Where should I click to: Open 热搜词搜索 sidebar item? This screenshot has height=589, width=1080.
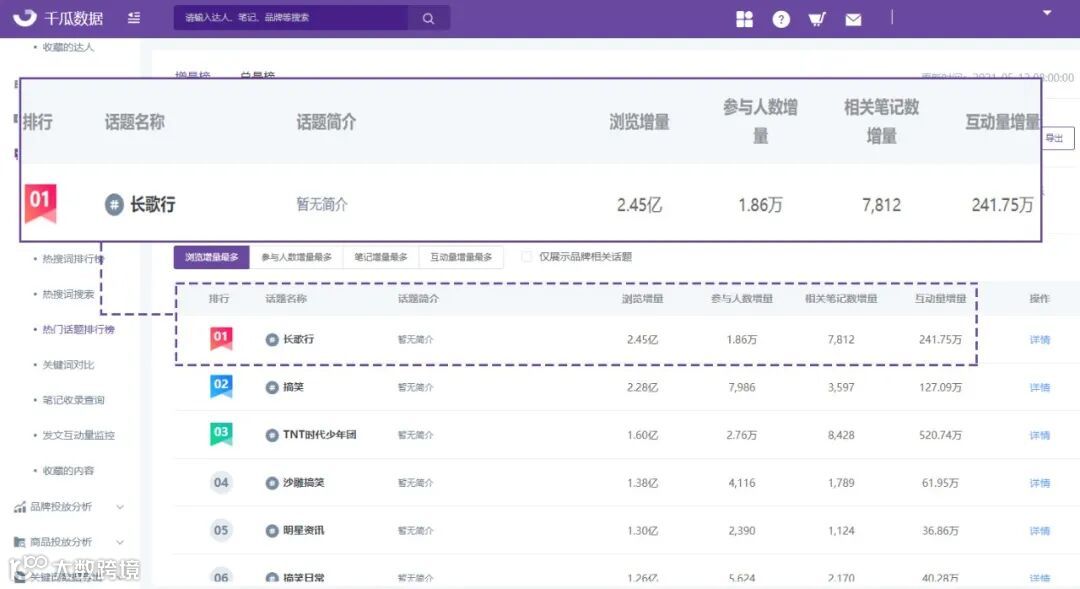click(68, 294)
